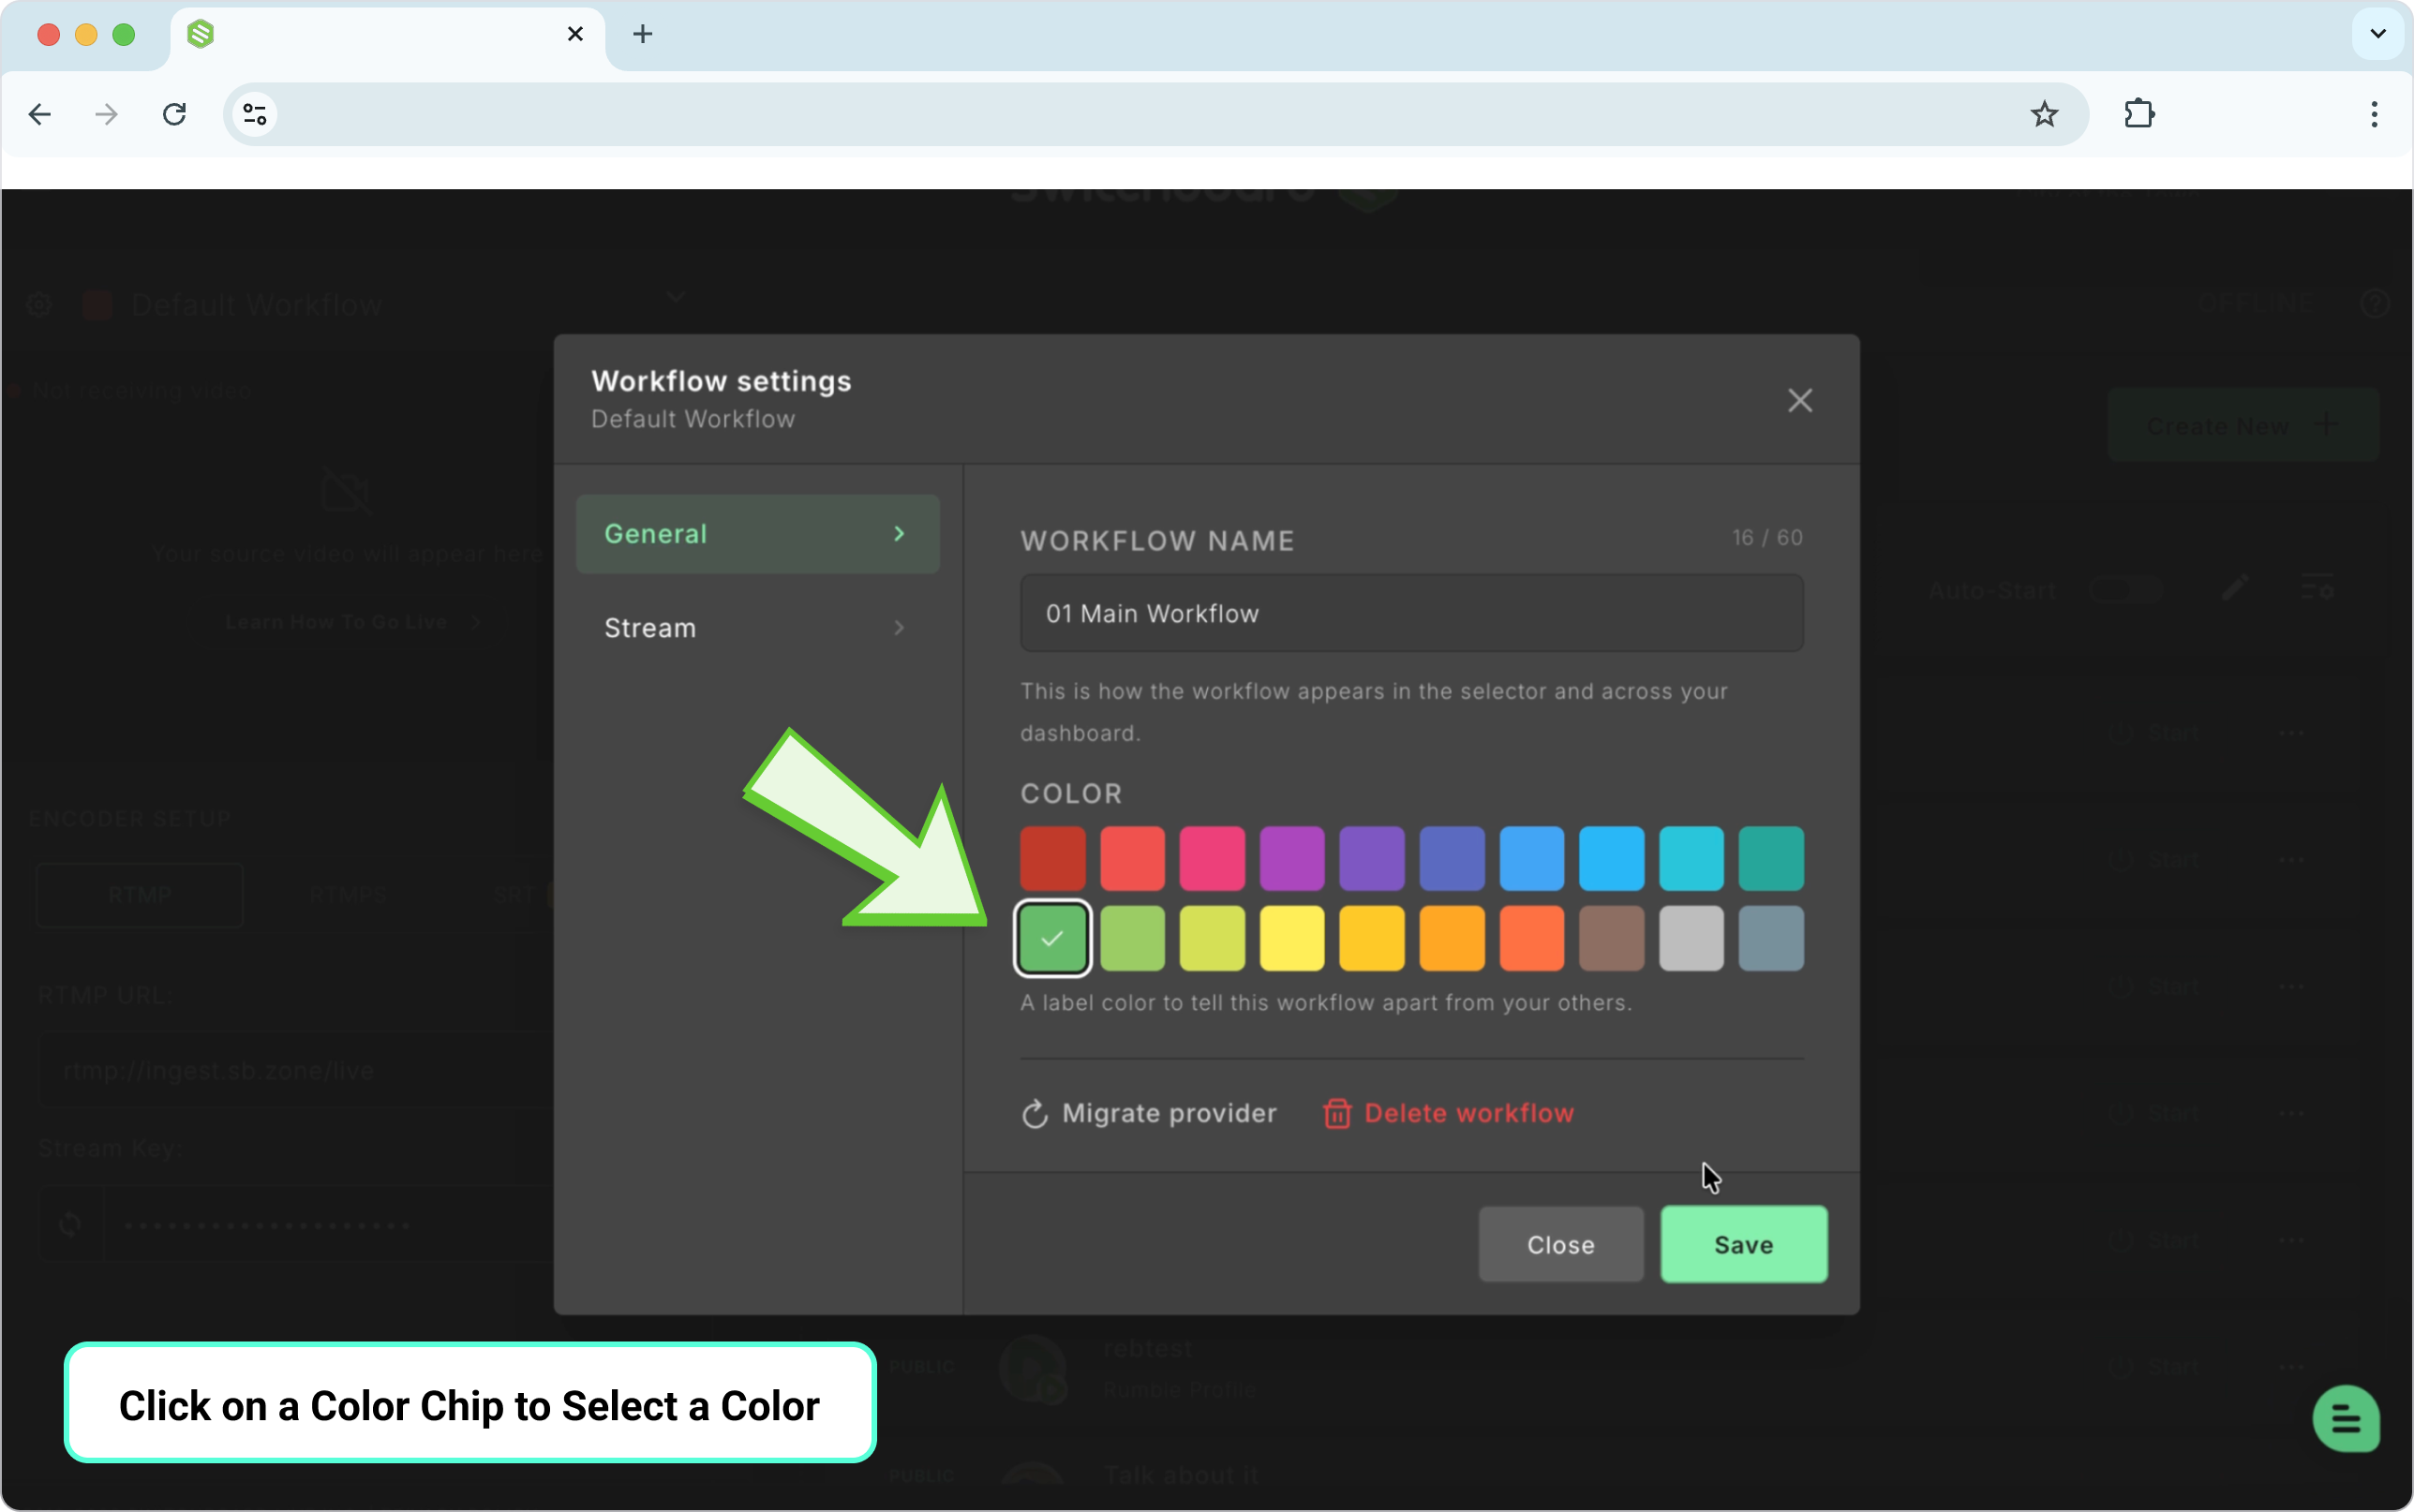Select the orange color chip

1451,938
